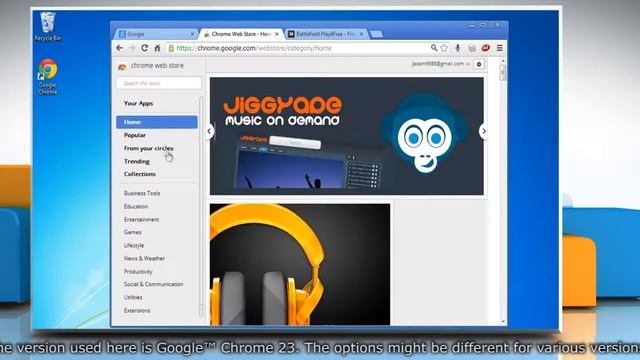Image resolution: width=640 pixels, height=360 pixels.
Task: Browse the Games category
Action: [133, 232]
